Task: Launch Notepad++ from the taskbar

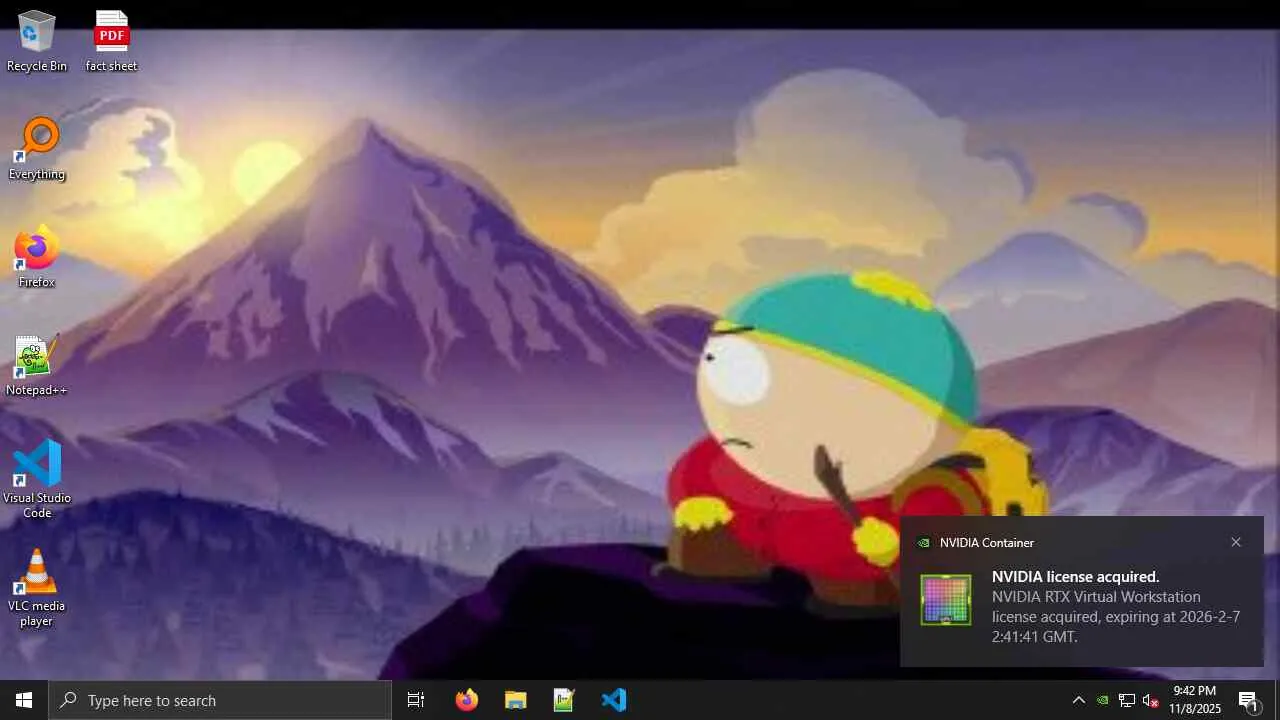Action: click(565, 700)
